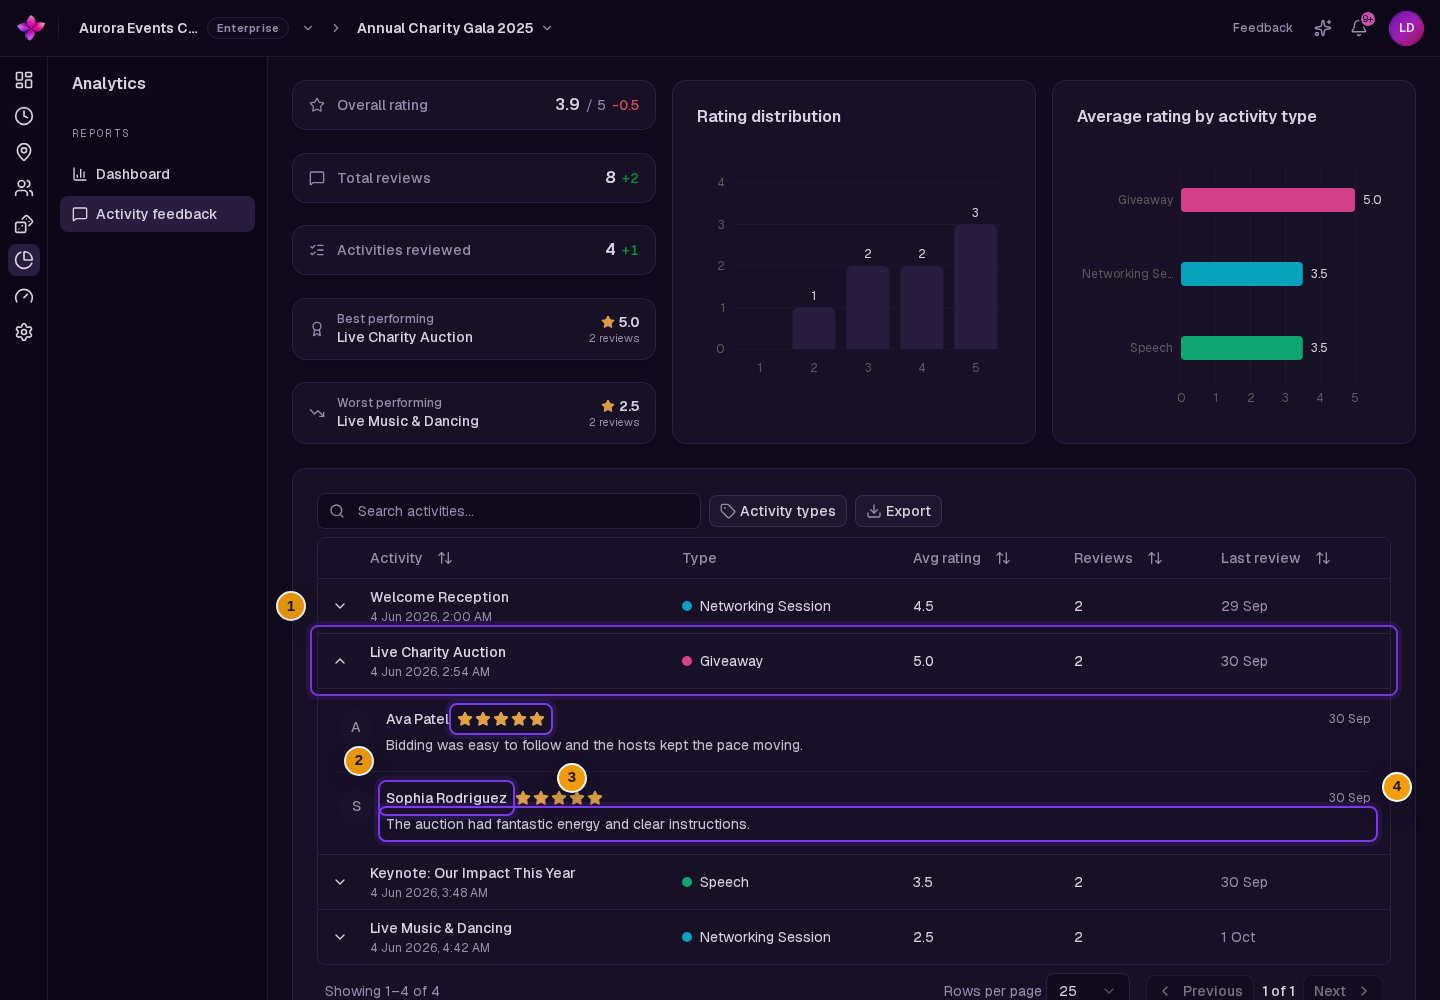Click the Aurora flower logo icon
This screenshot has width=1440, height=1000.
[x=31, y=28]
